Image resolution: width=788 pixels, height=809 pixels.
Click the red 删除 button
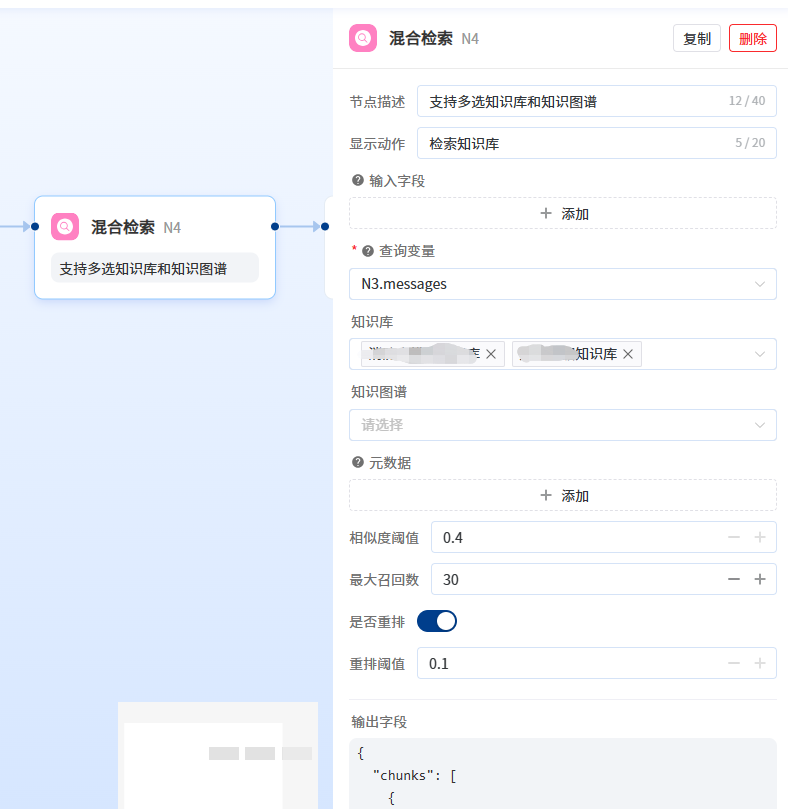[x=752, y=38]
